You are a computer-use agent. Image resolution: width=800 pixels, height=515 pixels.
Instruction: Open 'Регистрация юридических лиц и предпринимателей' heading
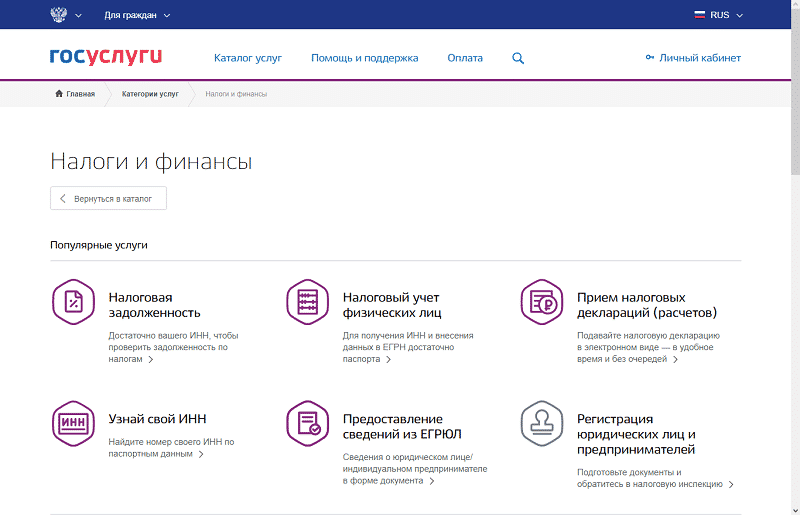(x=636, y=434)
